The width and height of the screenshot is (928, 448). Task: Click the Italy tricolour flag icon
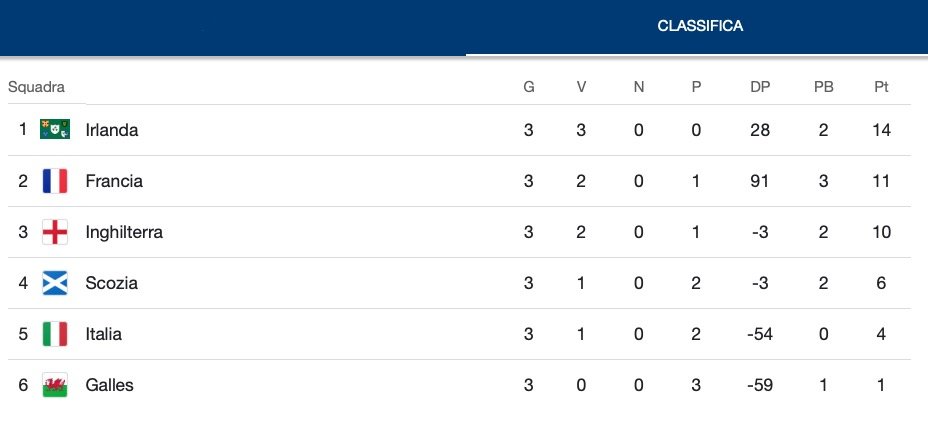click(x=55, y=334)
